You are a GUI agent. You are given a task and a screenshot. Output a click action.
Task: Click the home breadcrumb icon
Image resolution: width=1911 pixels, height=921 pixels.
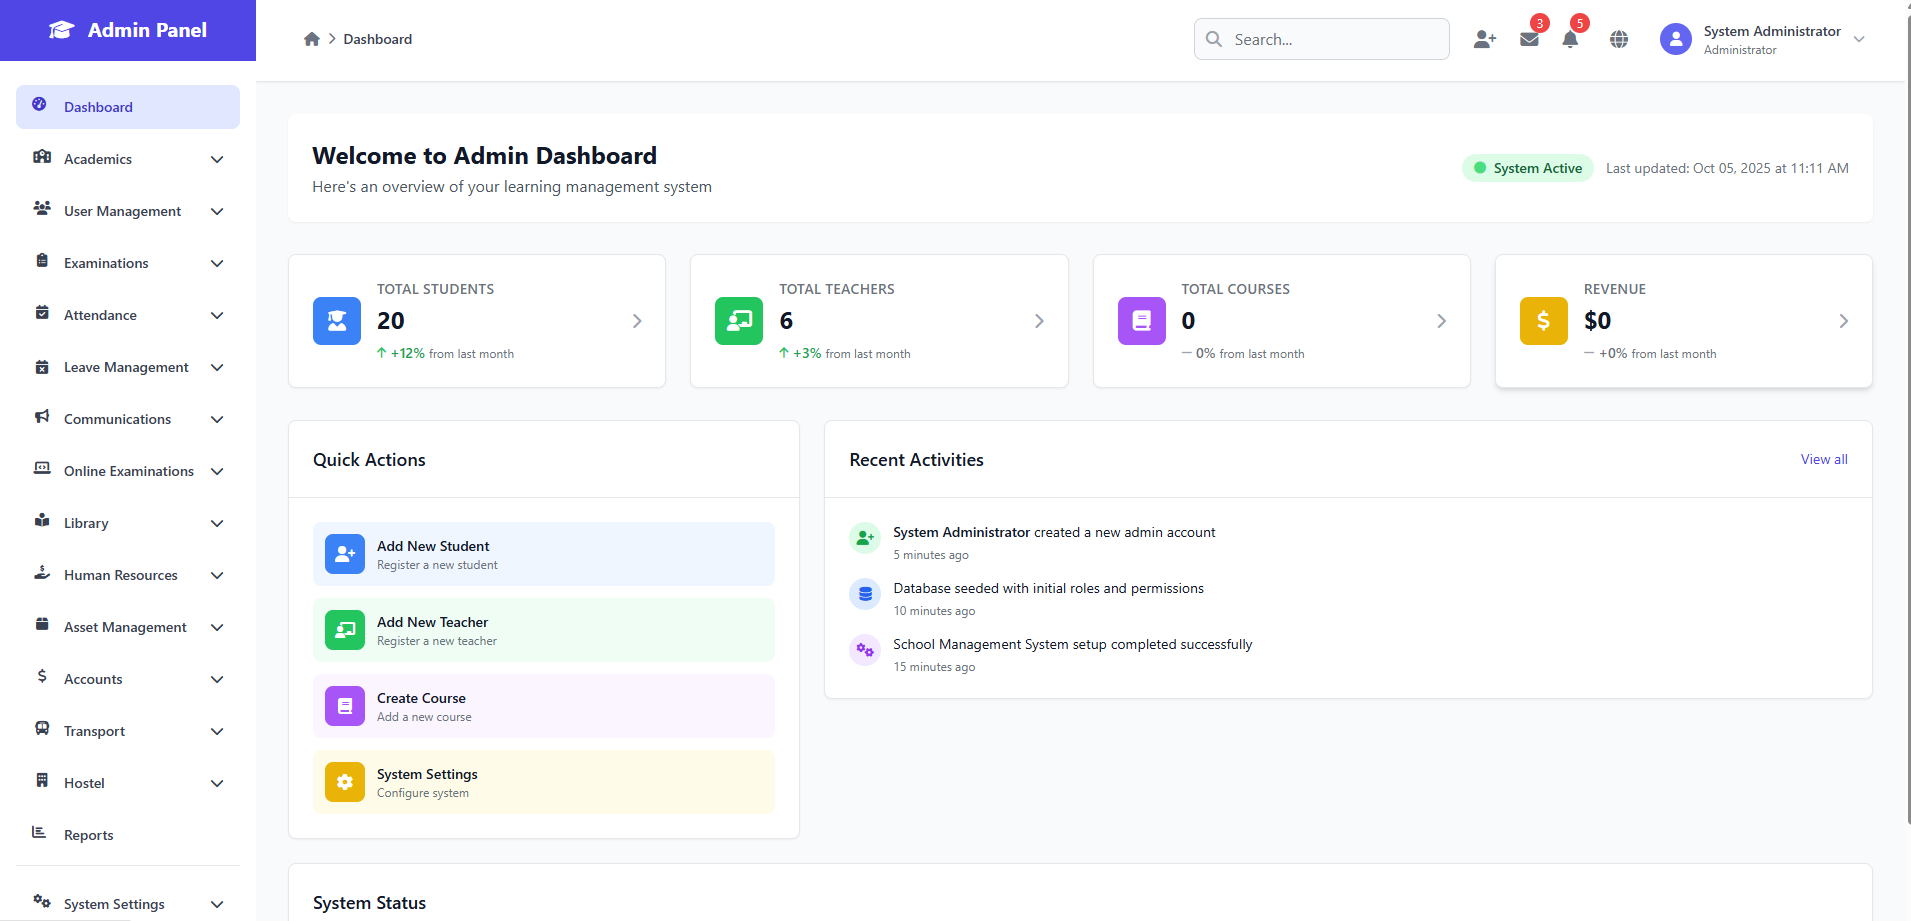[312, 39]
